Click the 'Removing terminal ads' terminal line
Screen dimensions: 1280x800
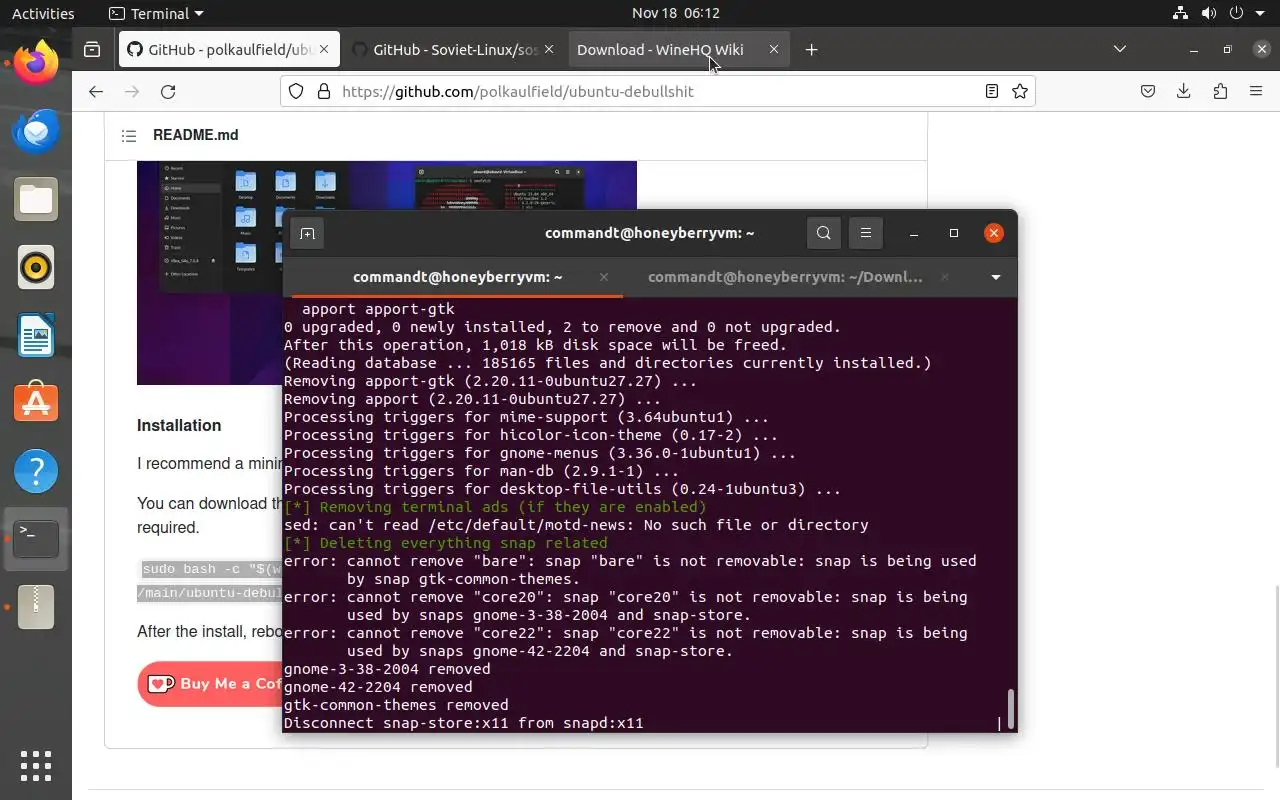(x=495, y=507)
